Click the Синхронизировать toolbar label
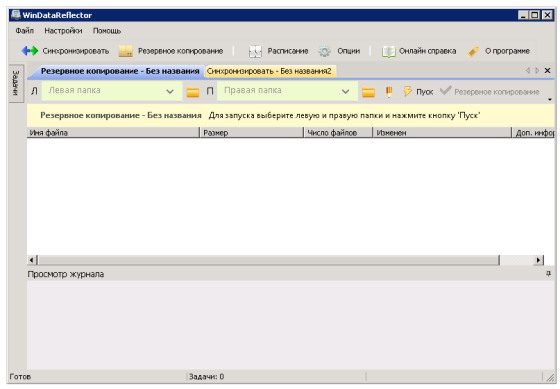 pyautogui.click(x=76, y=51)
